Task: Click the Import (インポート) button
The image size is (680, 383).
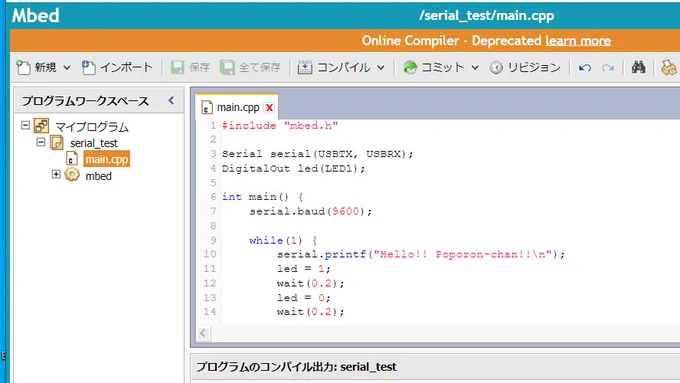Action: click(x=117, y=67)
